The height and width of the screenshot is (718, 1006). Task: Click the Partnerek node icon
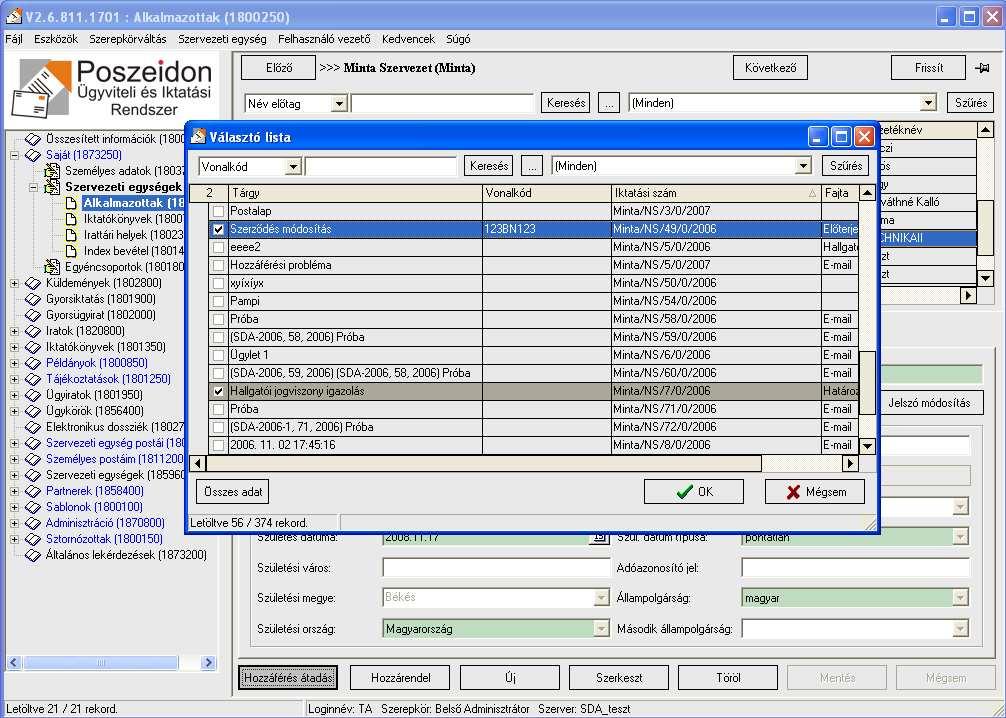tap(33, 491)
